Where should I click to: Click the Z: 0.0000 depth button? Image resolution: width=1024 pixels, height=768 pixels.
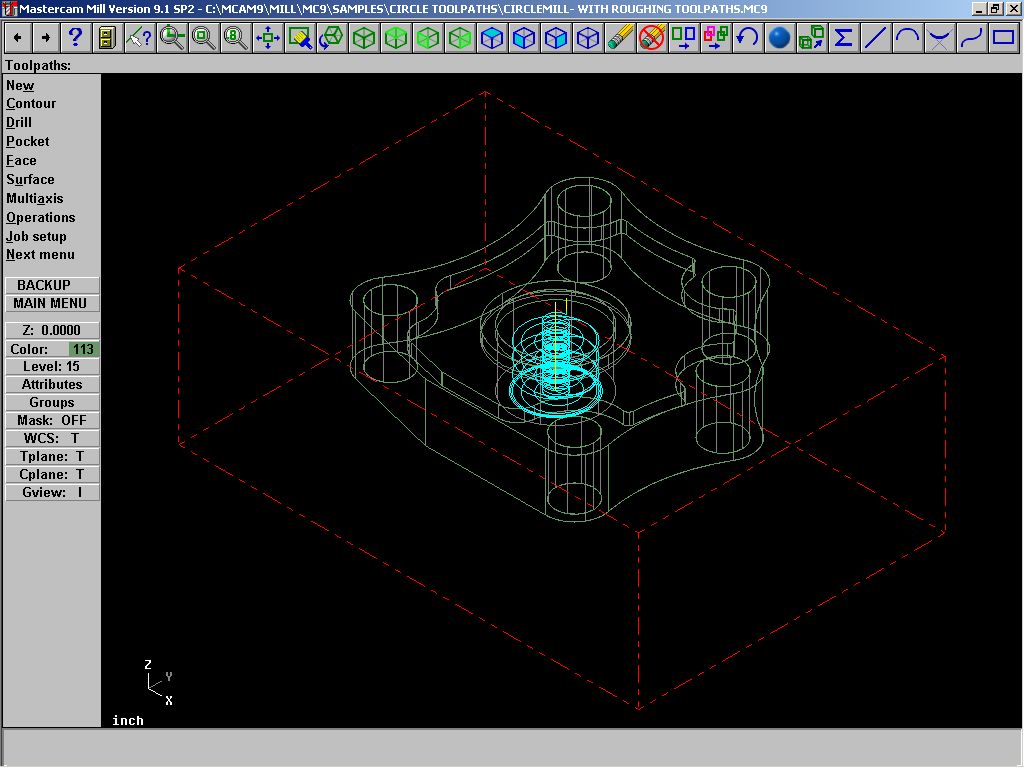52,330
